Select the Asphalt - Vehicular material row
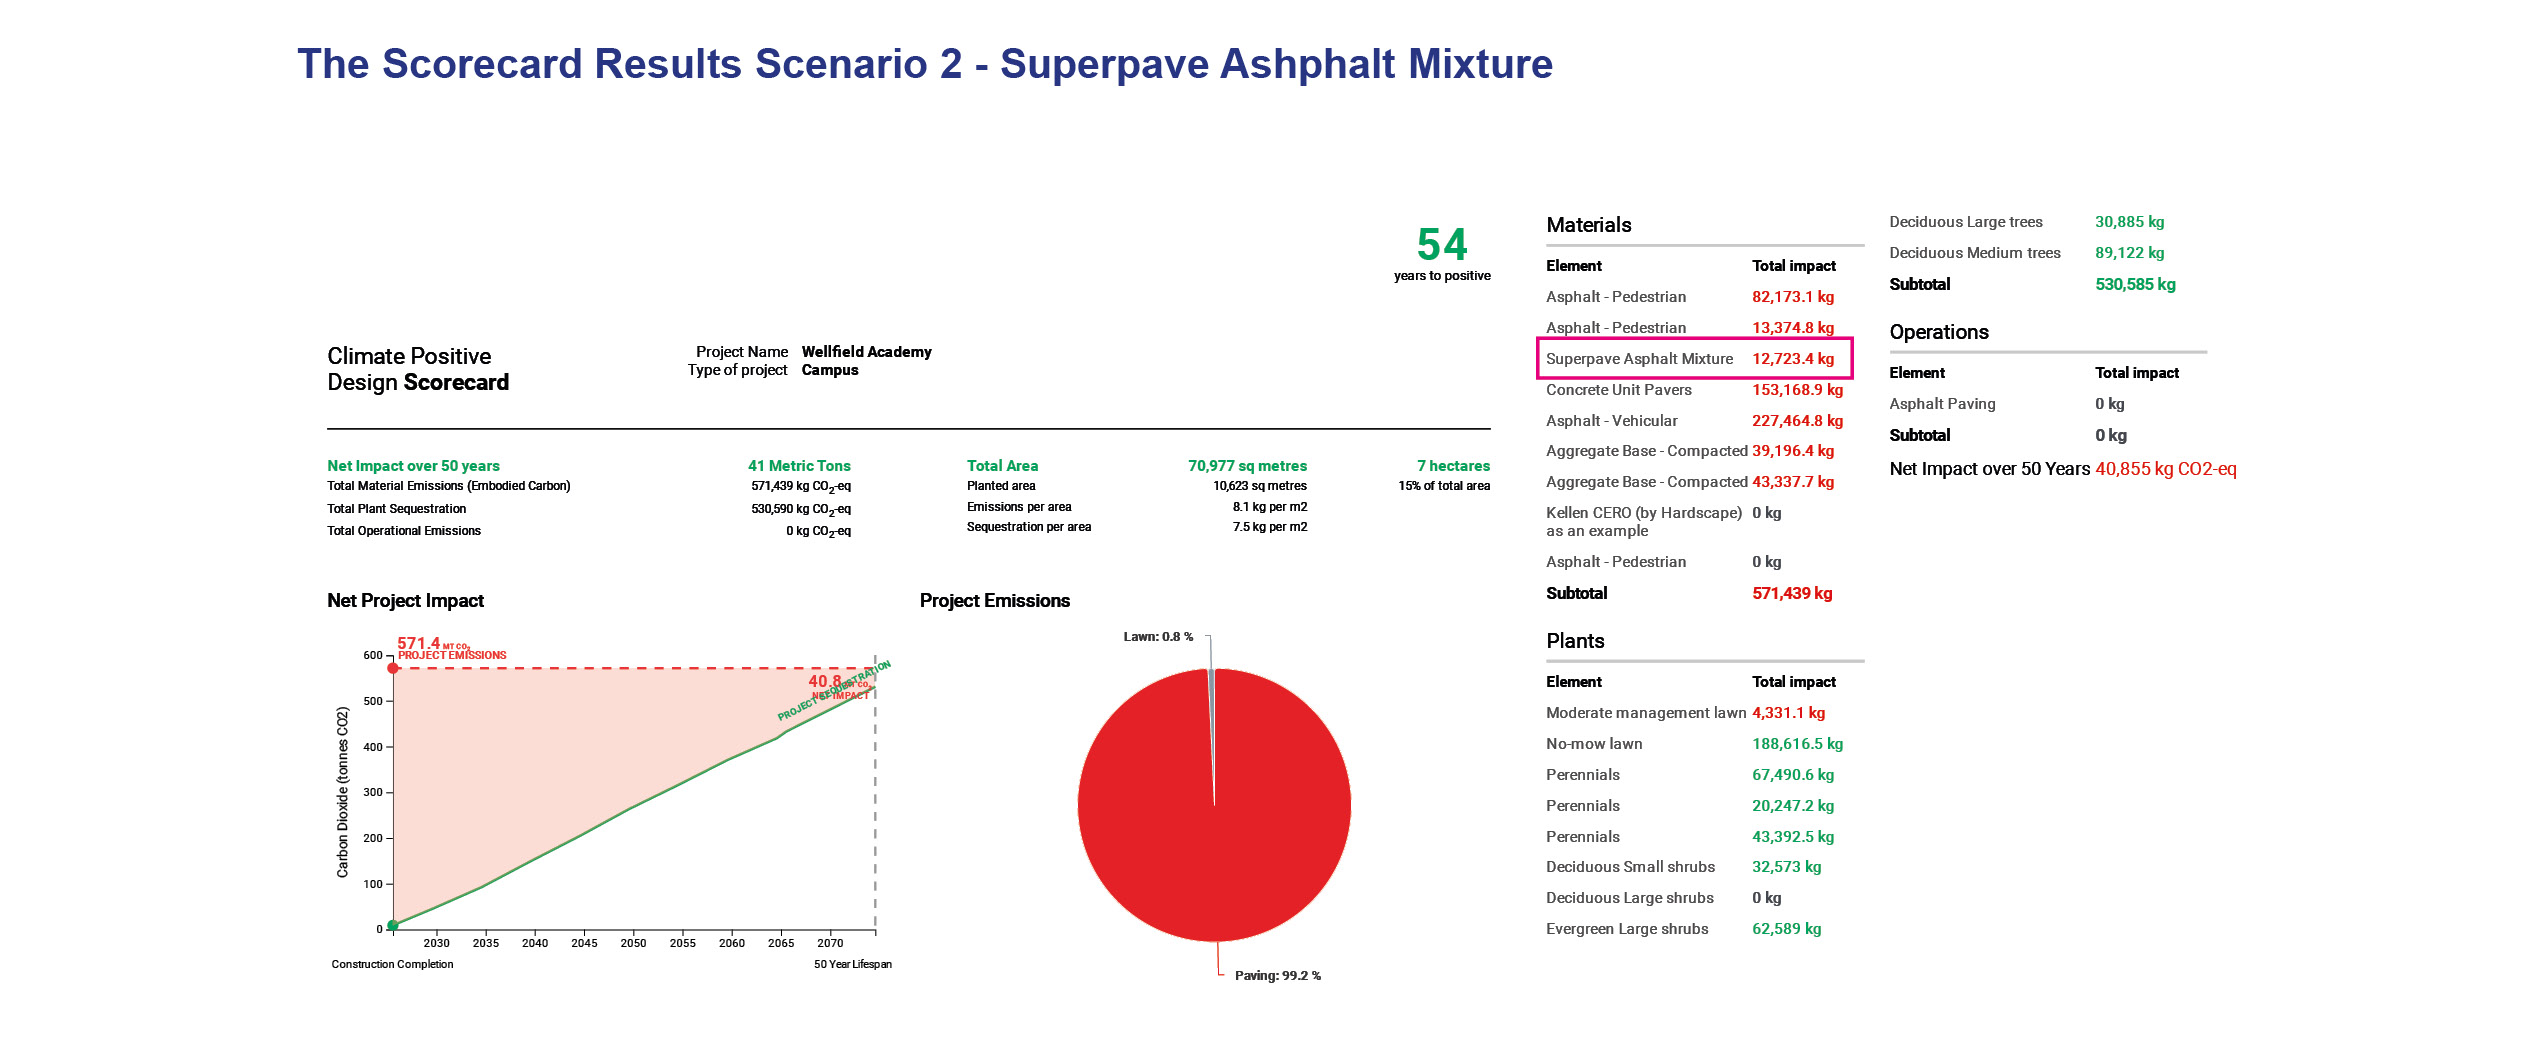Image resolution: width=2544 pixels, height=1045 pixels. tap(1611, 421)
